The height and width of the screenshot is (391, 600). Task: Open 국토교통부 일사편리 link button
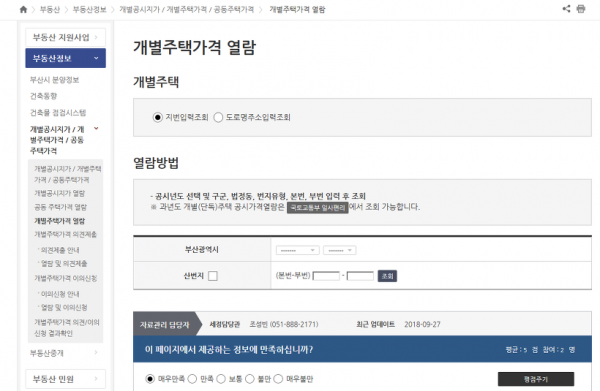[318, 208]
